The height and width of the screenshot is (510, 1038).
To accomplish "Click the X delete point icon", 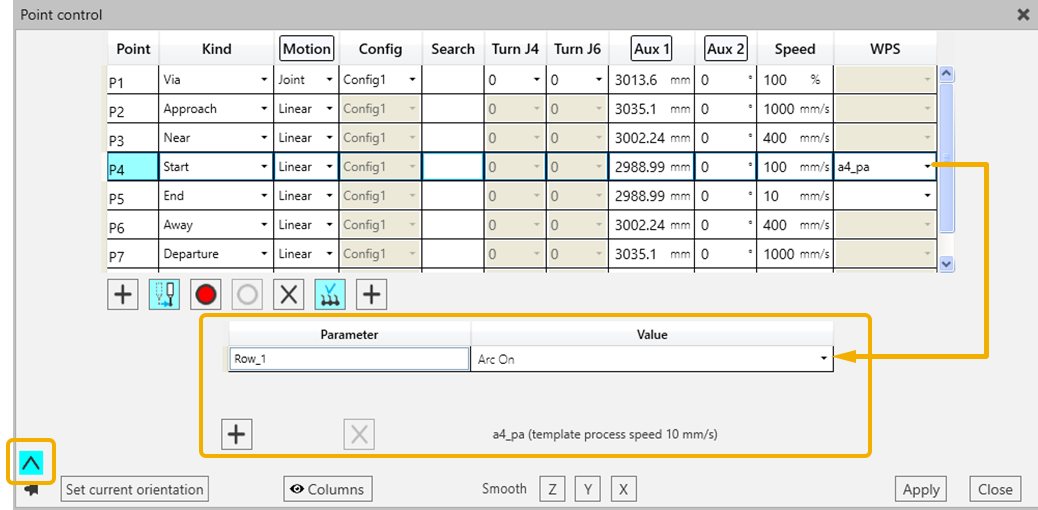I will [x=289, y=294].
